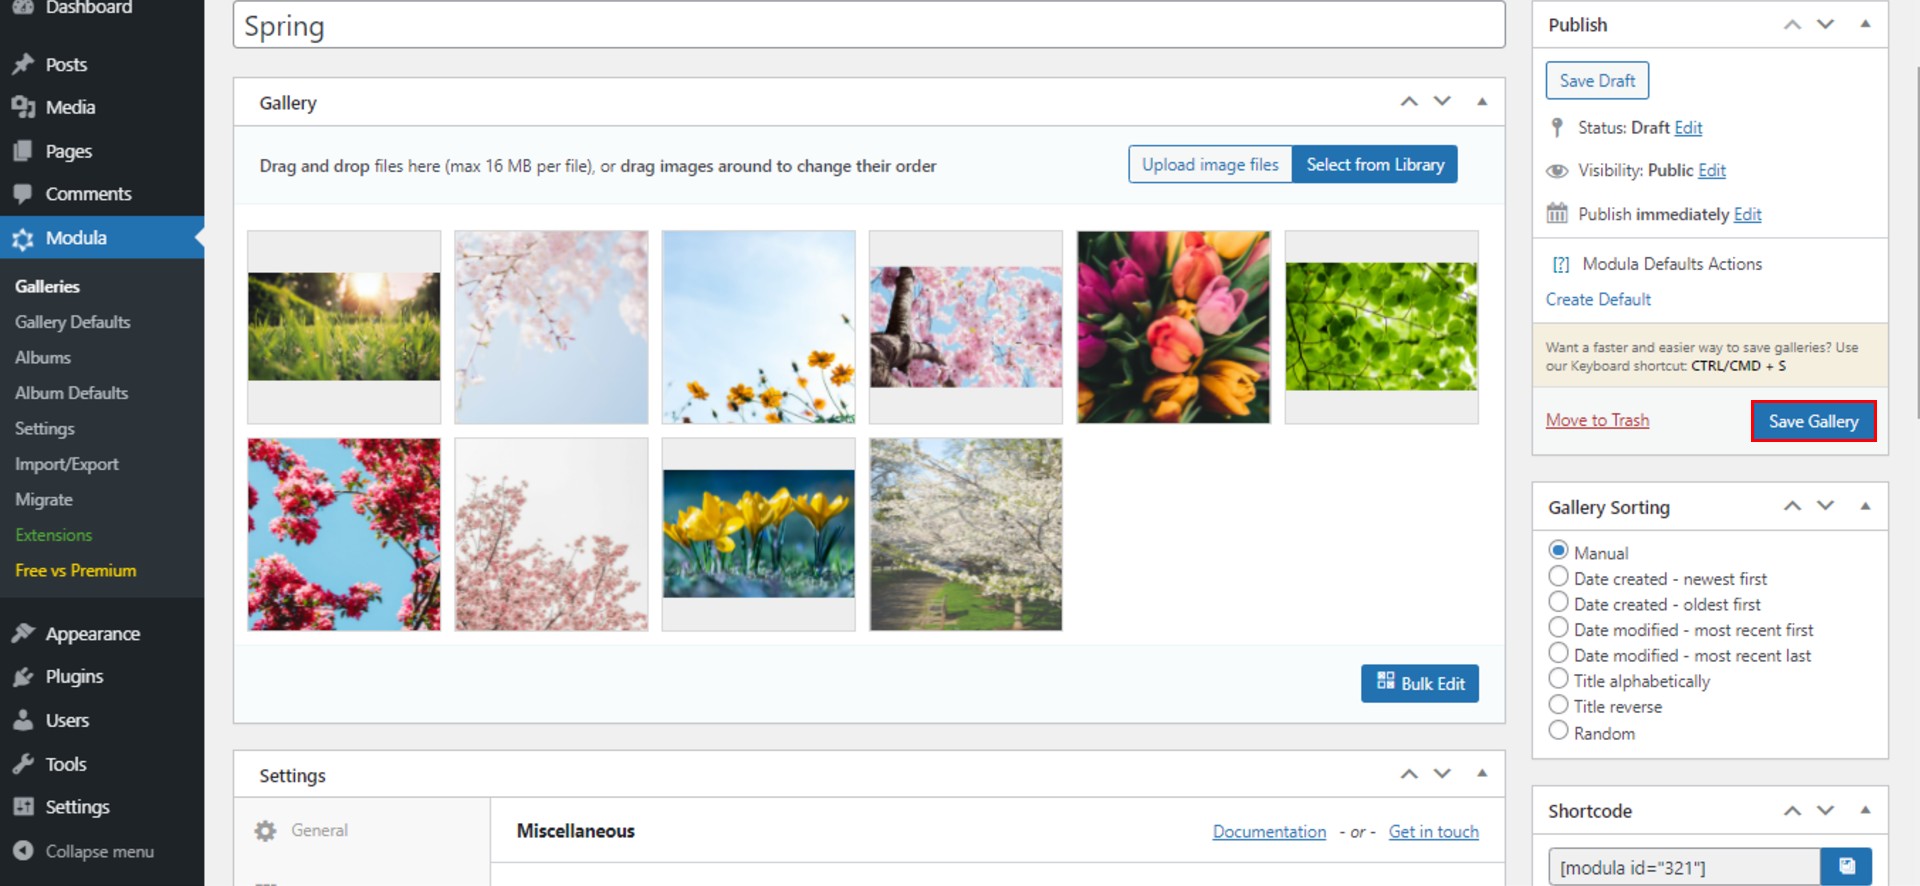Image resolution: width=1920 pixels, height=886 pixels.
Task: Open Tools via the wrench icon
Action: click(23, 764)
